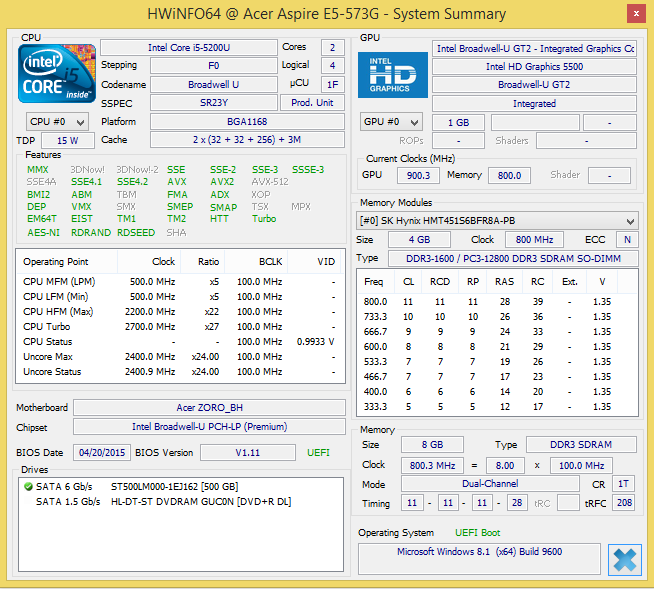Select the CPU HFM (Max) row
This screenshot has height=589, width=654.
point(180,312)
